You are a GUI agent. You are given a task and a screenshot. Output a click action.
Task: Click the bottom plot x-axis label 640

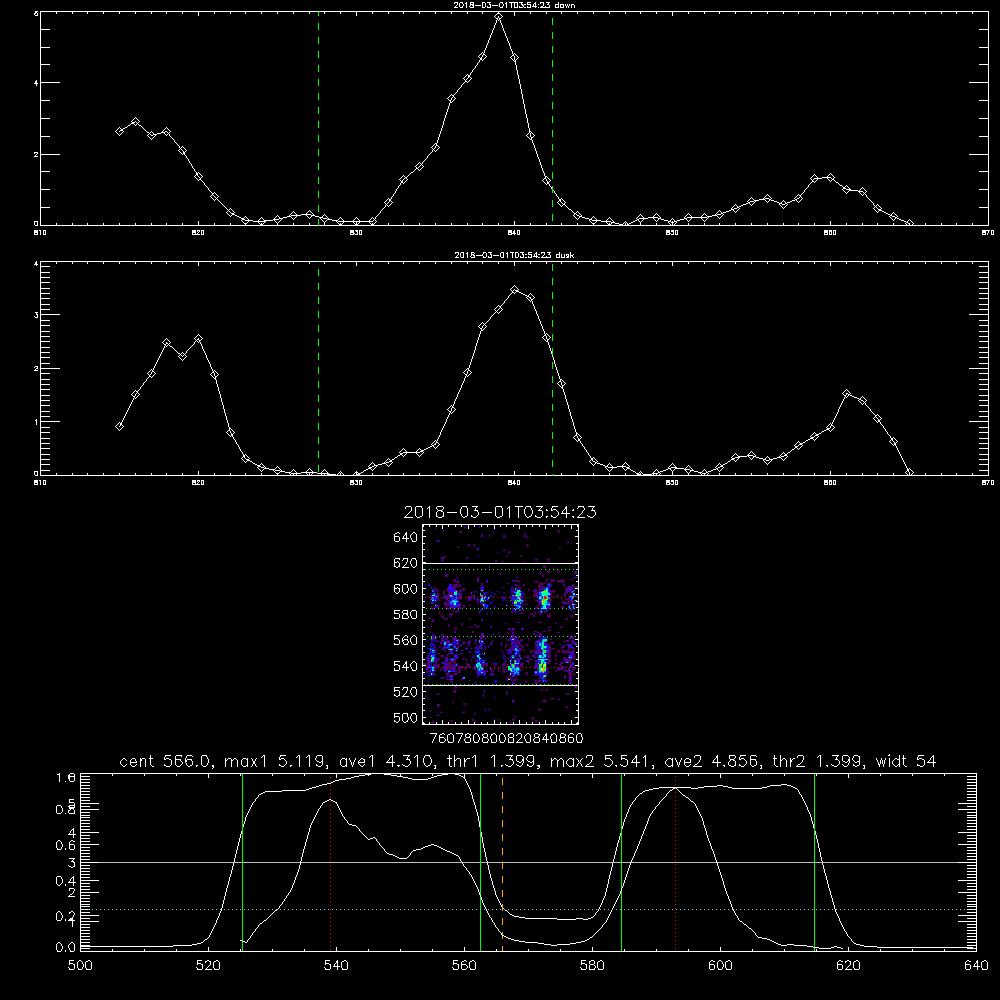coord(976,966)
